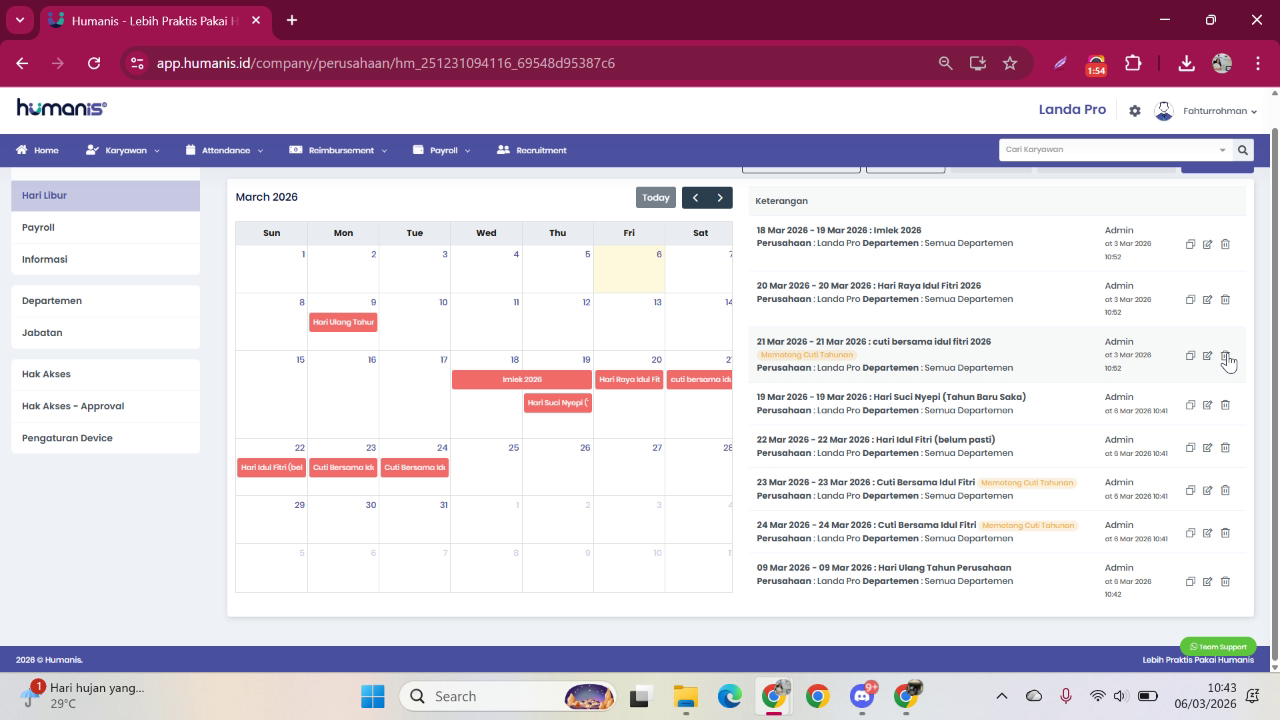Viewport: 1280px width, 720px height.
Task: Edit the Hari Raya Idul Fitri 2026 entry
Action: (1207, 299)
